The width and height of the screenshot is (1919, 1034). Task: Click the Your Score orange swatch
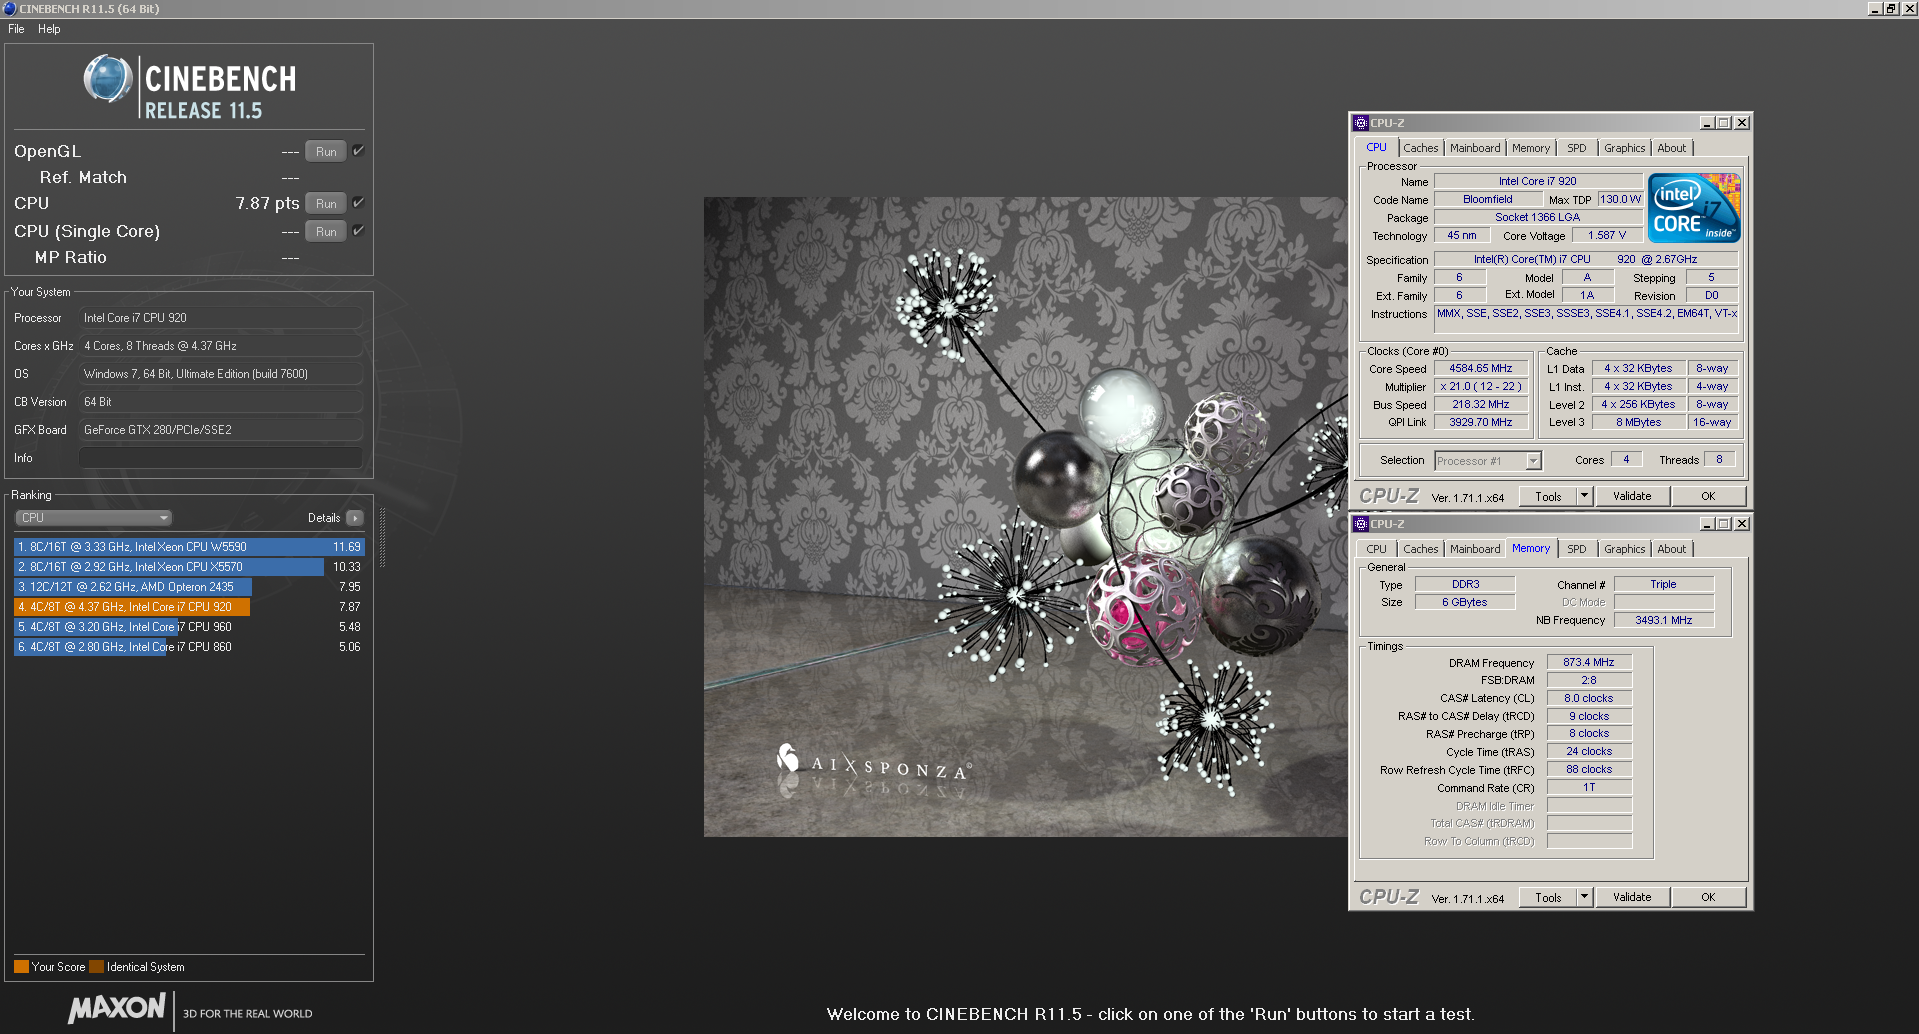point(21,967)
